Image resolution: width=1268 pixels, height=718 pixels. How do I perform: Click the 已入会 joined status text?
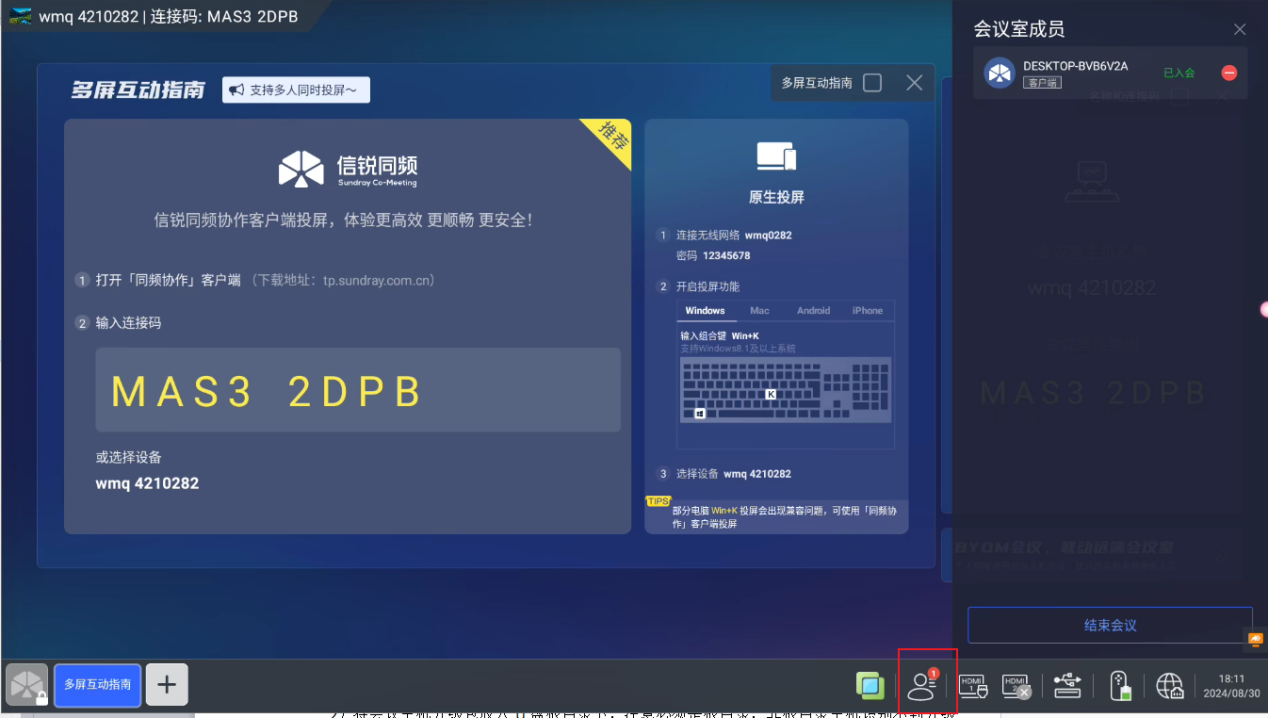pyautogui.click(x=1179, y=73)
